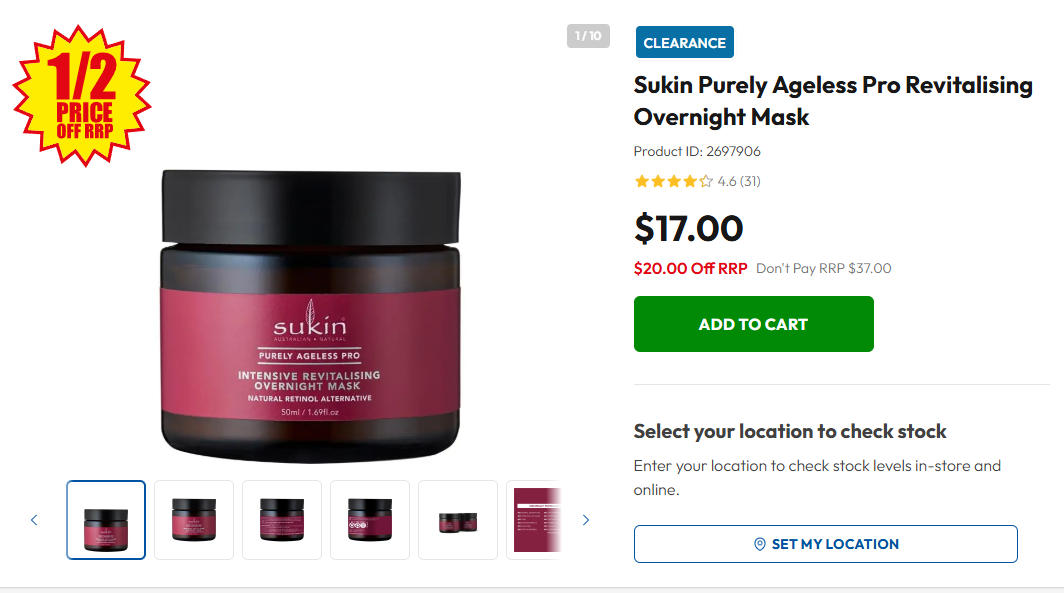Click the main Sukin jar image

pos(311,316)
